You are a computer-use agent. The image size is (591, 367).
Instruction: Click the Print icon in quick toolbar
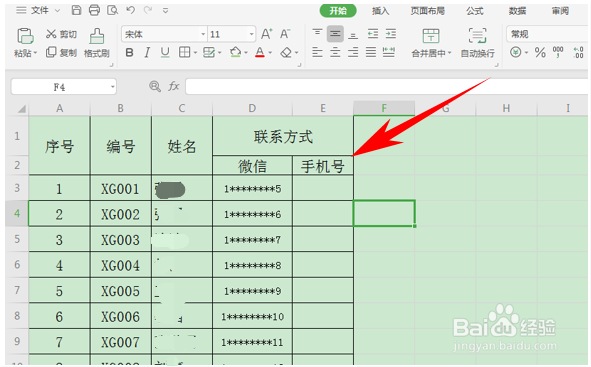coord(94,10)
